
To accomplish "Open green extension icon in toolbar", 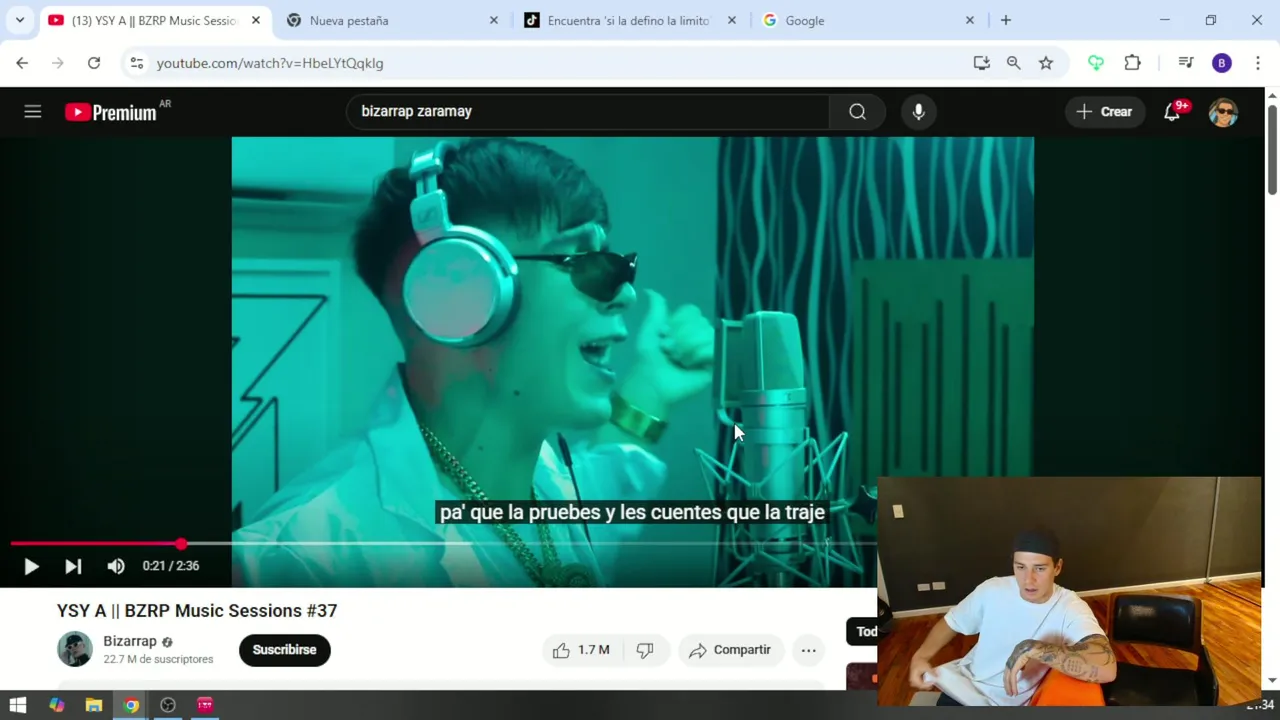I will pos(1096,63).
